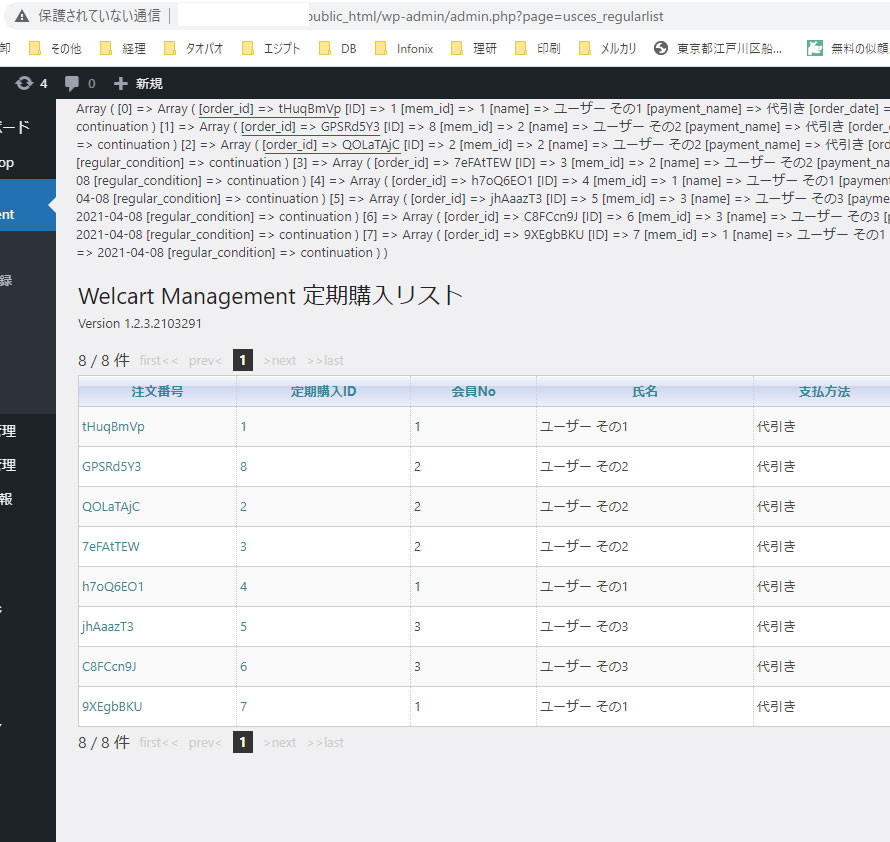The image size is (890, 842).
Task: Click 代引き cell in 7eFAtTEW row
Action: [776, 546]
